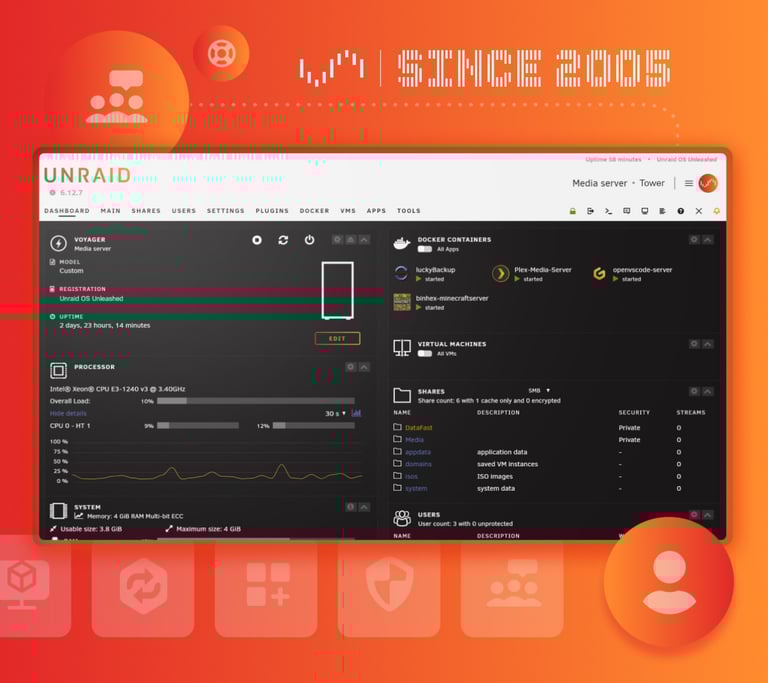Click the luckyBackup container icon
Viewport: 768px width, 683px height.
(x=401, y=273)
